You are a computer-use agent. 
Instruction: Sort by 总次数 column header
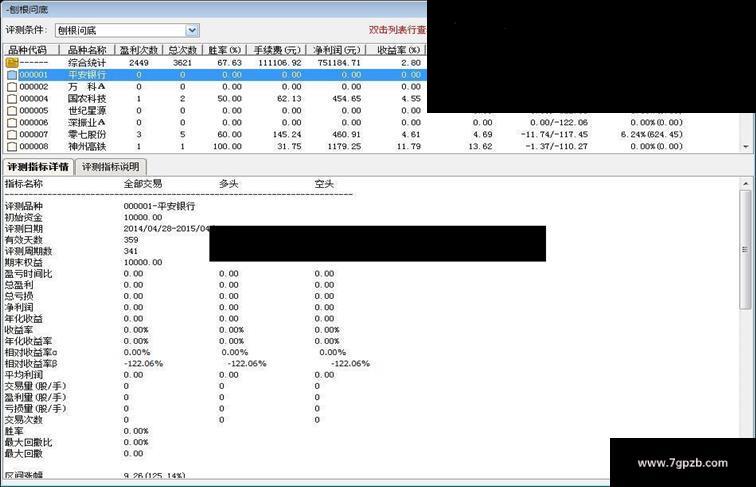tap(183, 50)
